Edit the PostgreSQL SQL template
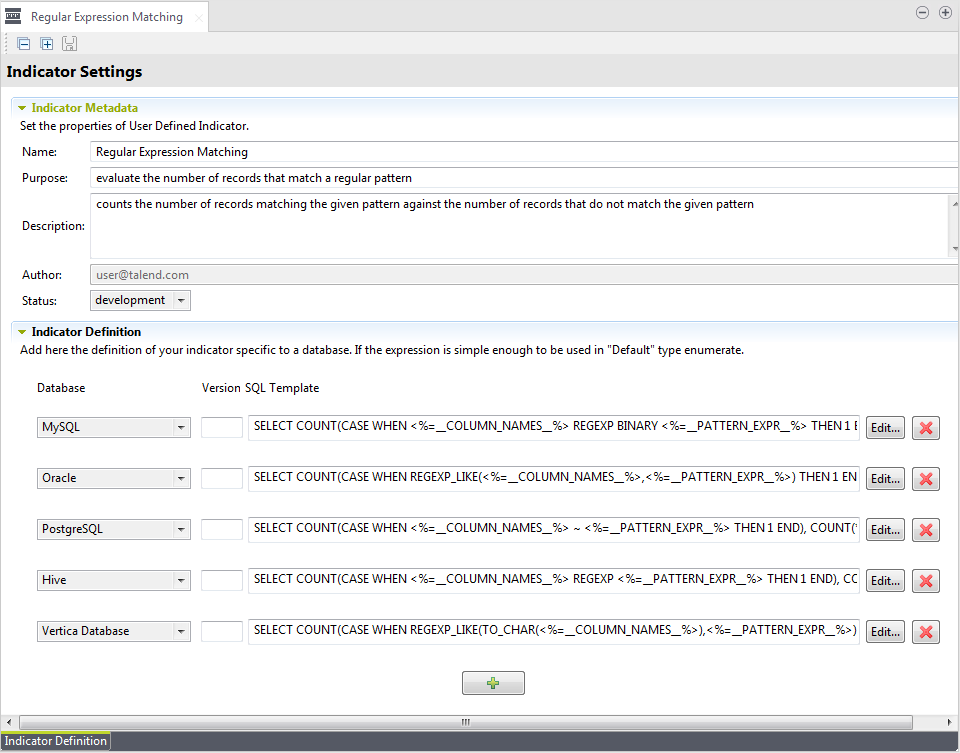This screenshot has width=960, height=753. [x=884, y=529]
